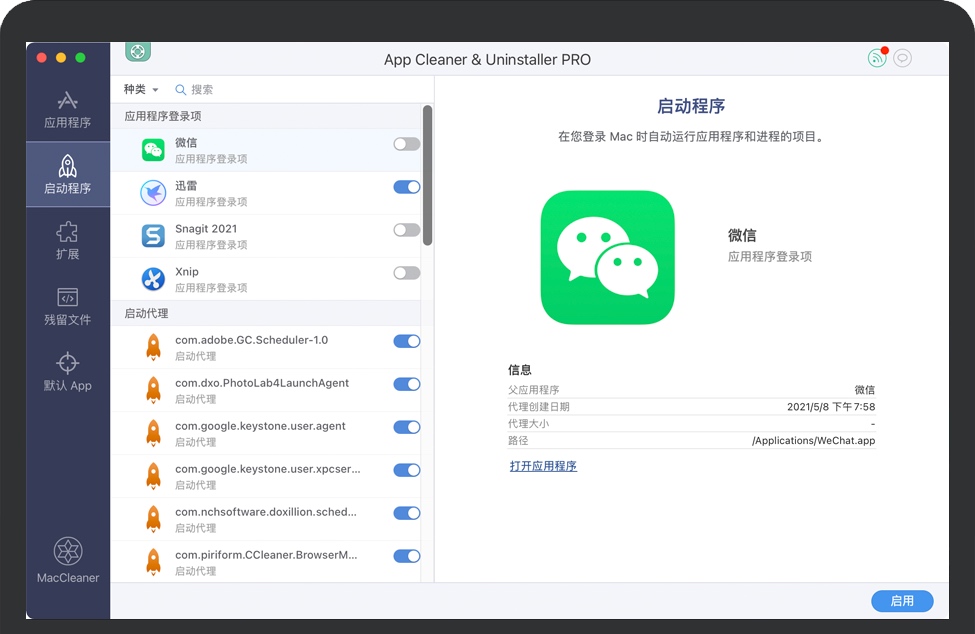The height and width of the screenshot is (634, 975).
Task: Disable the 迅雷 login item toggle
Action: 406,187
